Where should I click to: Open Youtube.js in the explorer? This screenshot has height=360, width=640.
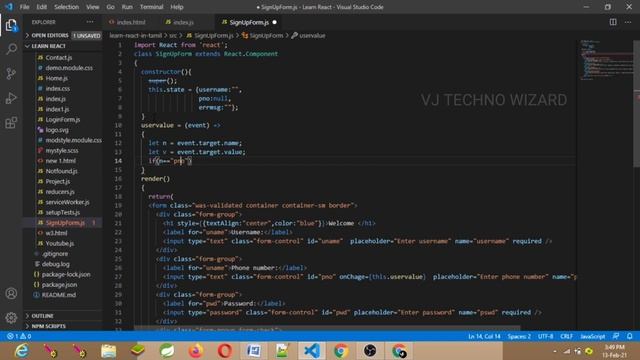pos(60,243)
